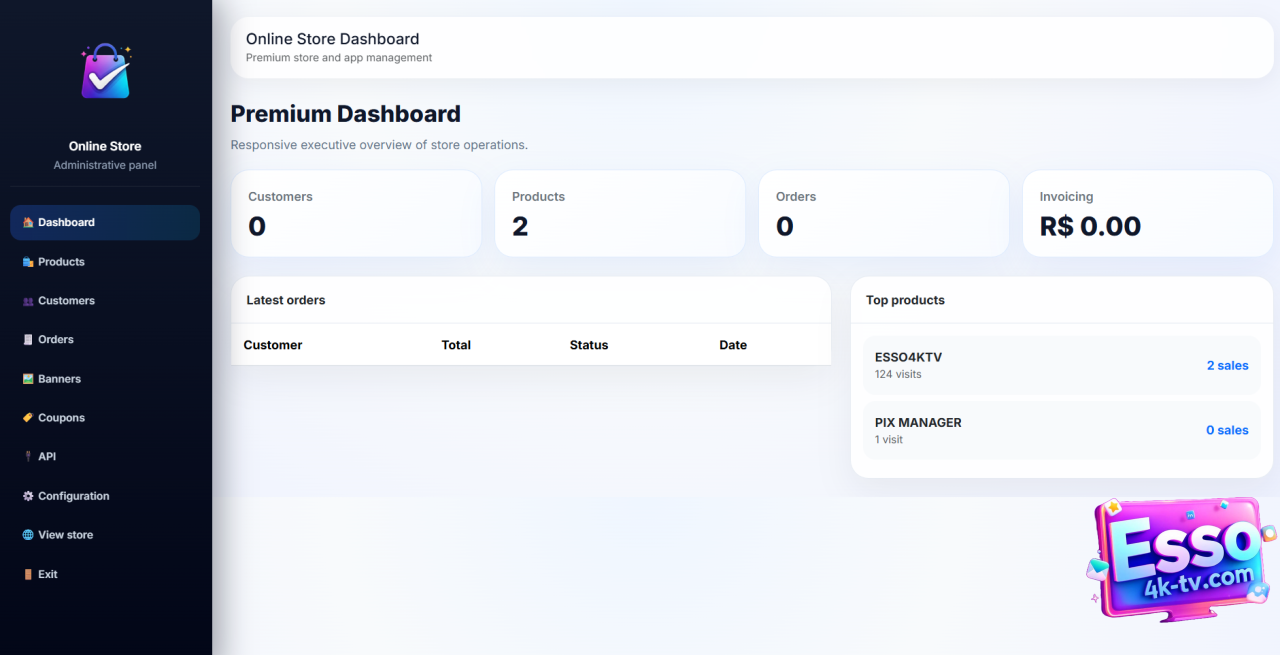The height and width of the screenshot is (655, 1280).
Task: Click the Banners picture icon in sidebar
Action: pyautogui.click(x=28, y=379)
